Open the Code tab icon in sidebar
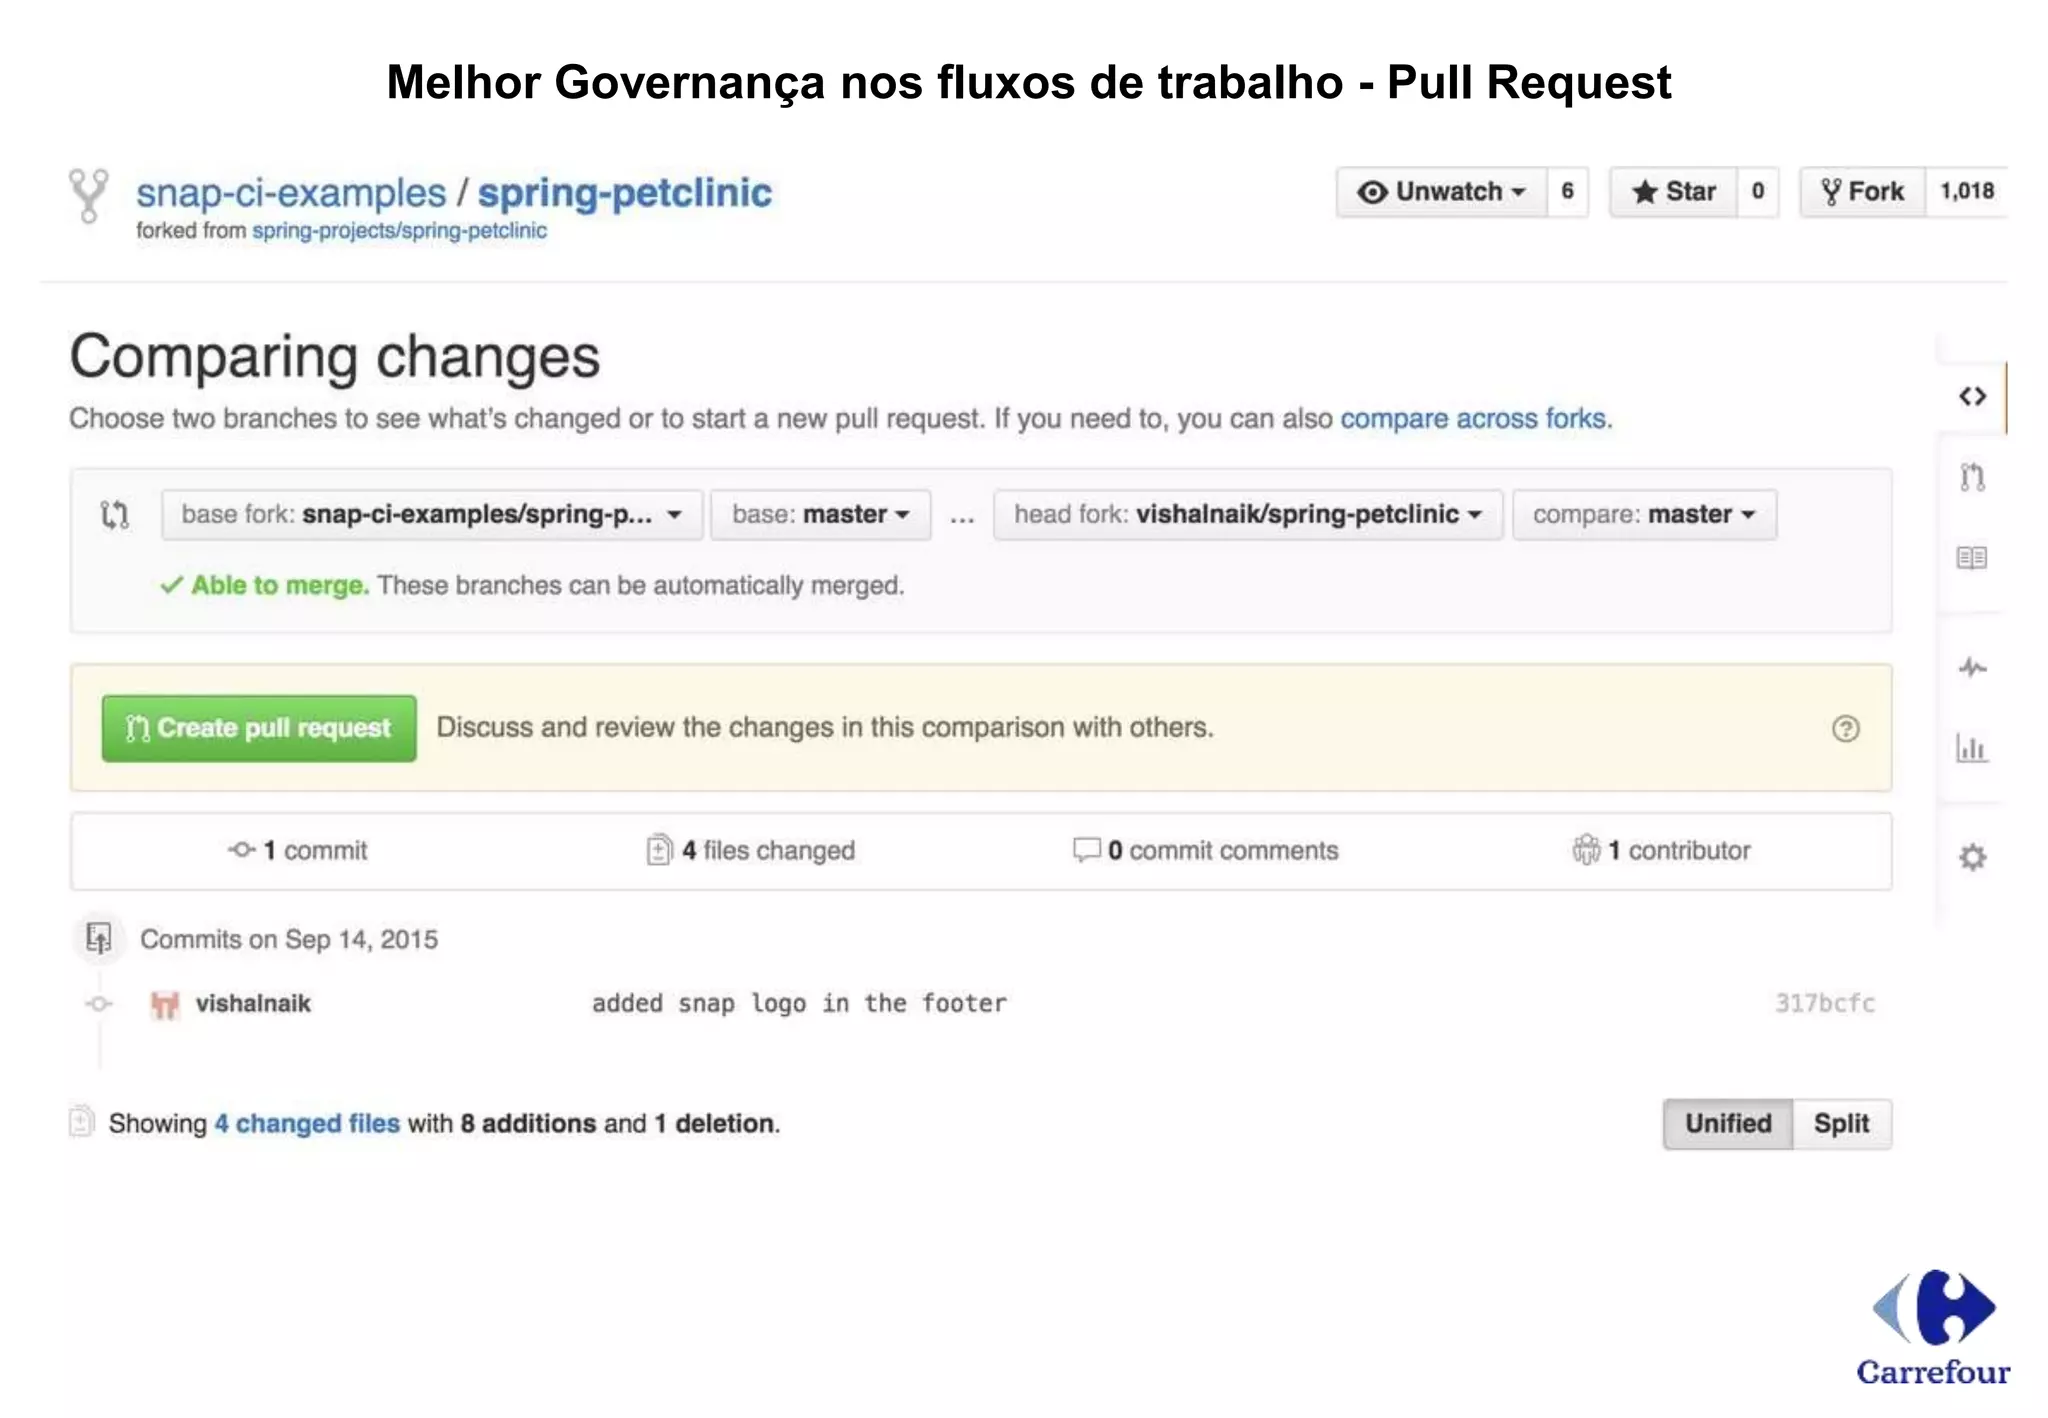Viewport: 2048px width, 1418px height. (1972, 397)
